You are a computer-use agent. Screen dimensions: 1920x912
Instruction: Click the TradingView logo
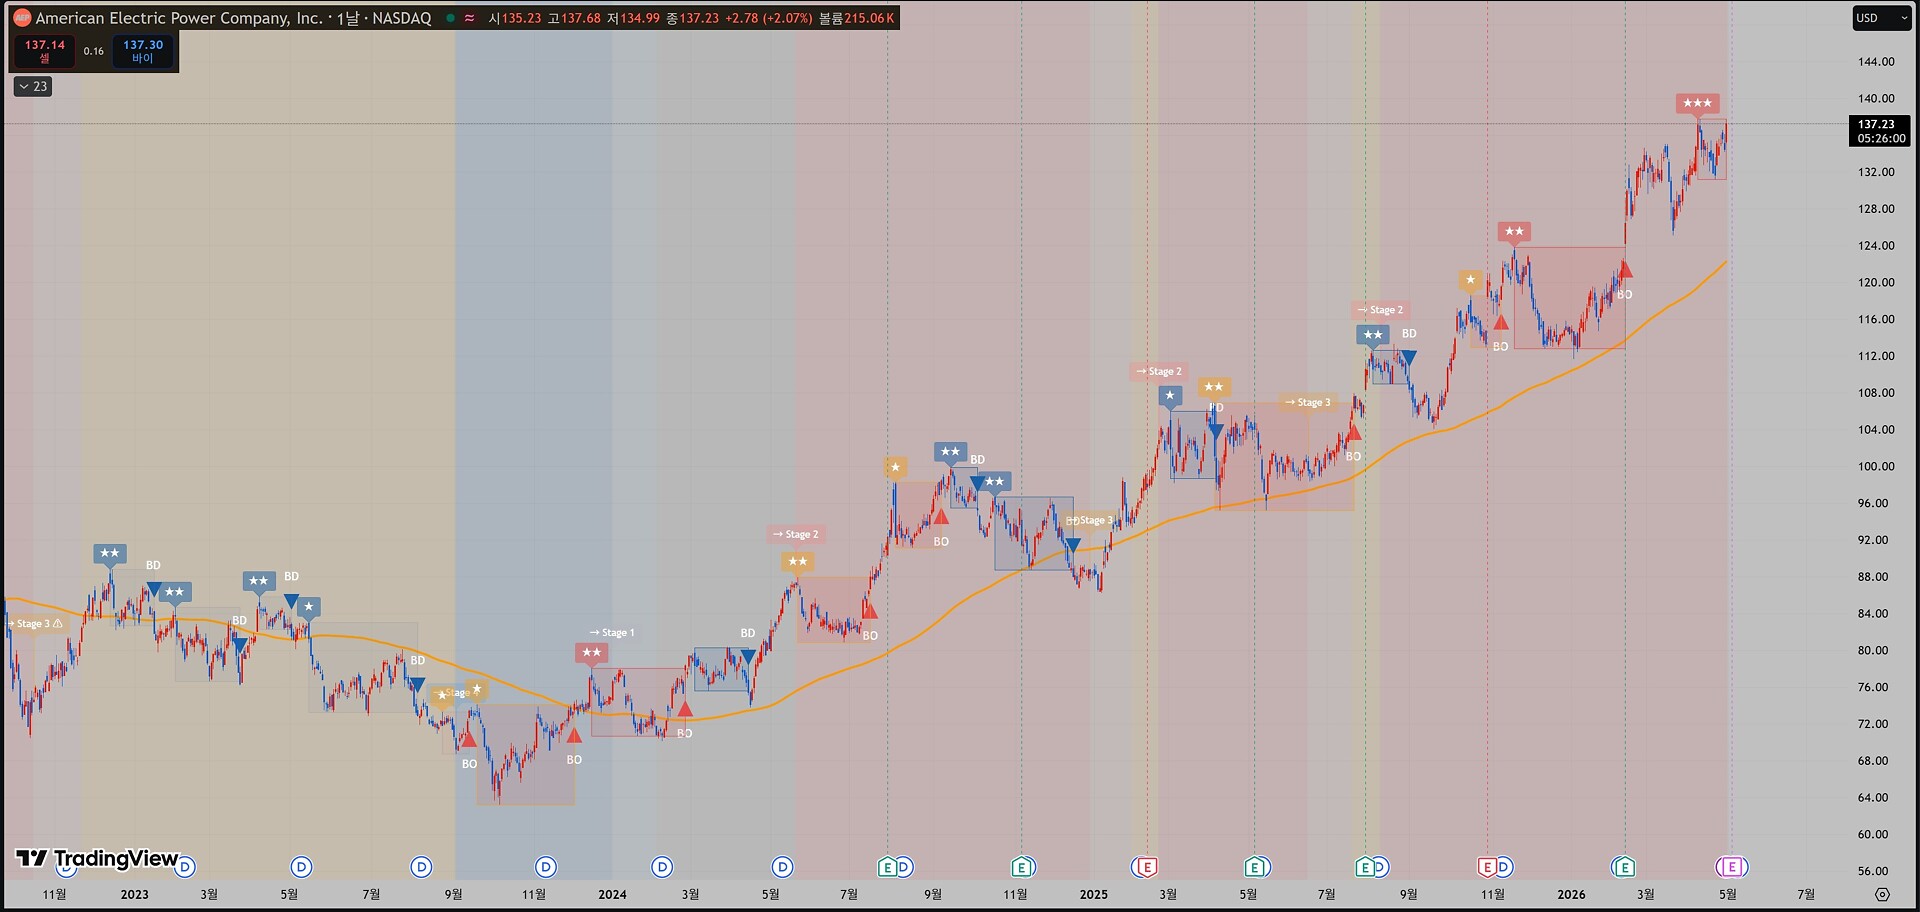(x=97, y=858)
